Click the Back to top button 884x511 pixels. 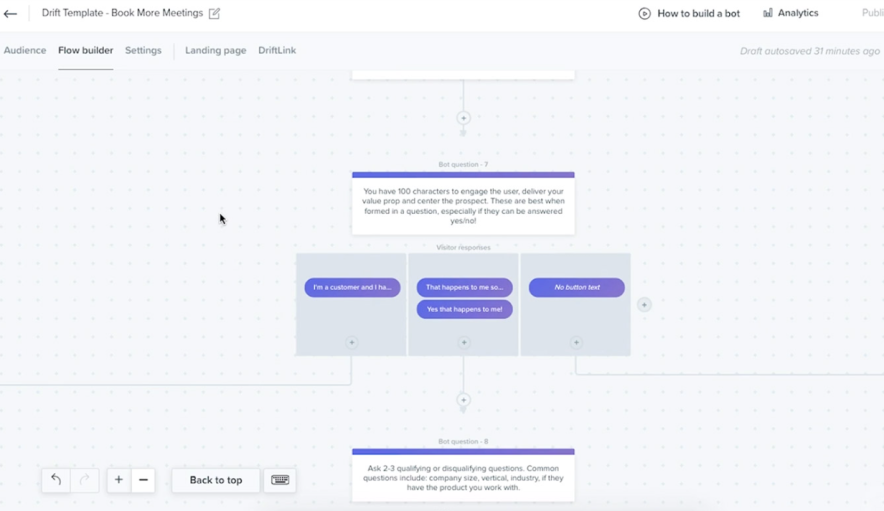coord(216,480)
